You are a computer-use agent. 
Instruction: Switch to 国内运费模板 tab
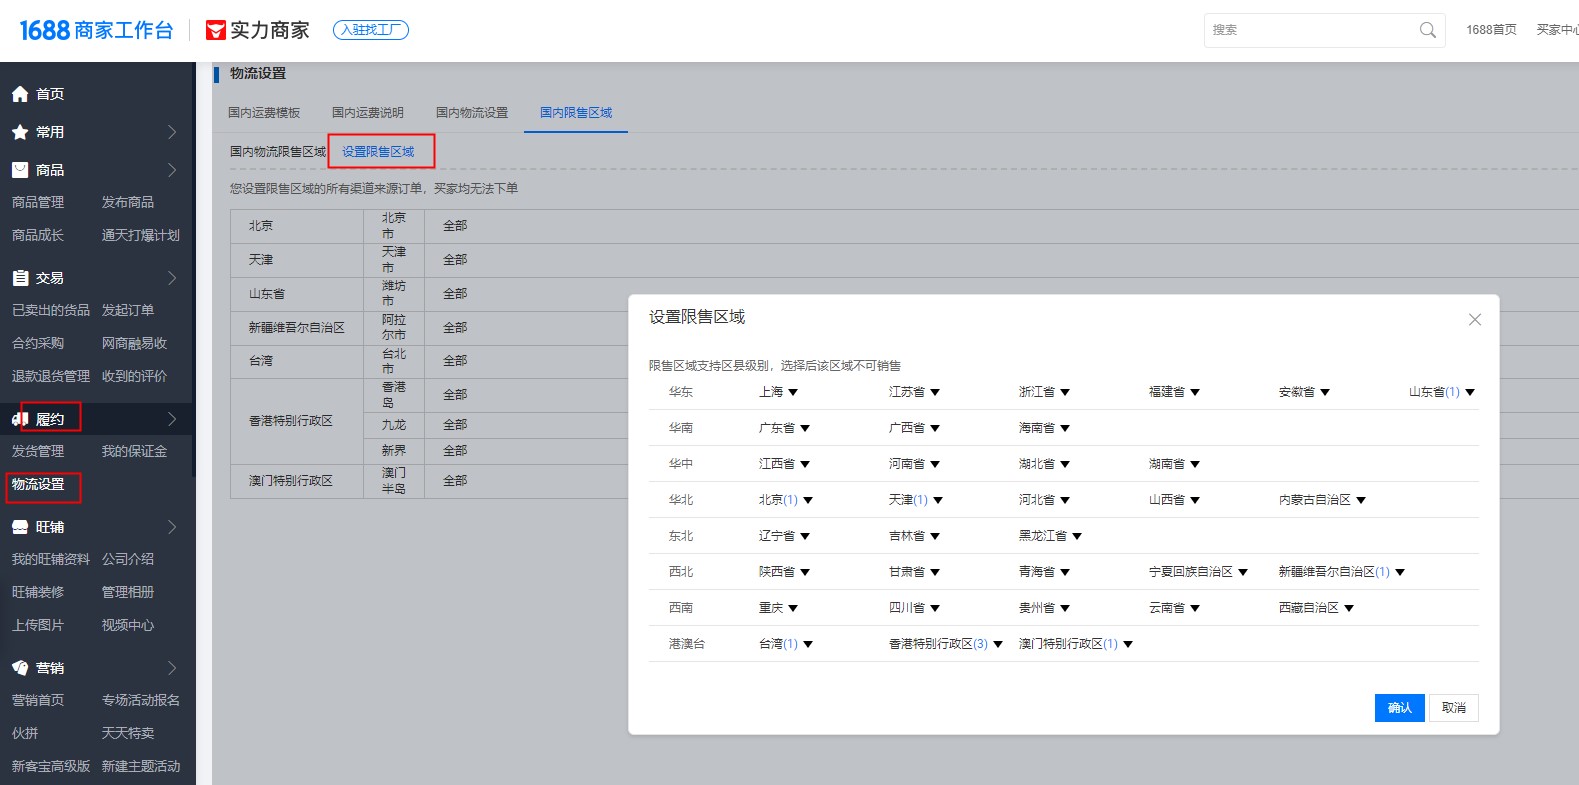[264, 113]
